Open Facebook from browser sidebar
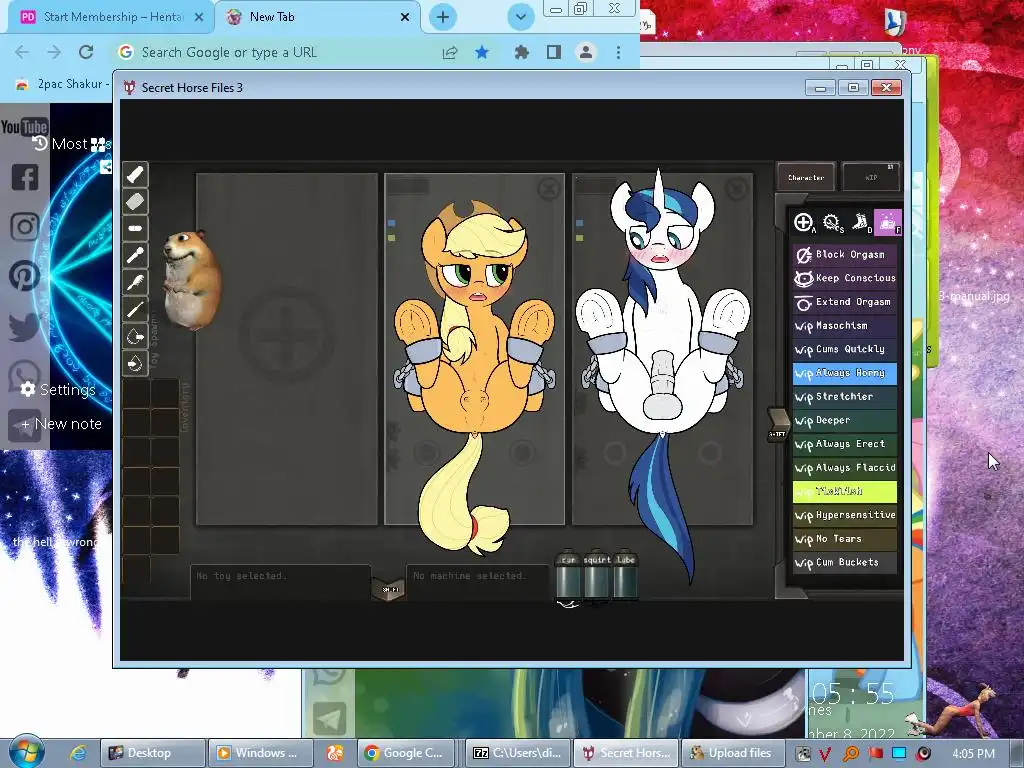The image size is (1024, 768). coord(25,177)
